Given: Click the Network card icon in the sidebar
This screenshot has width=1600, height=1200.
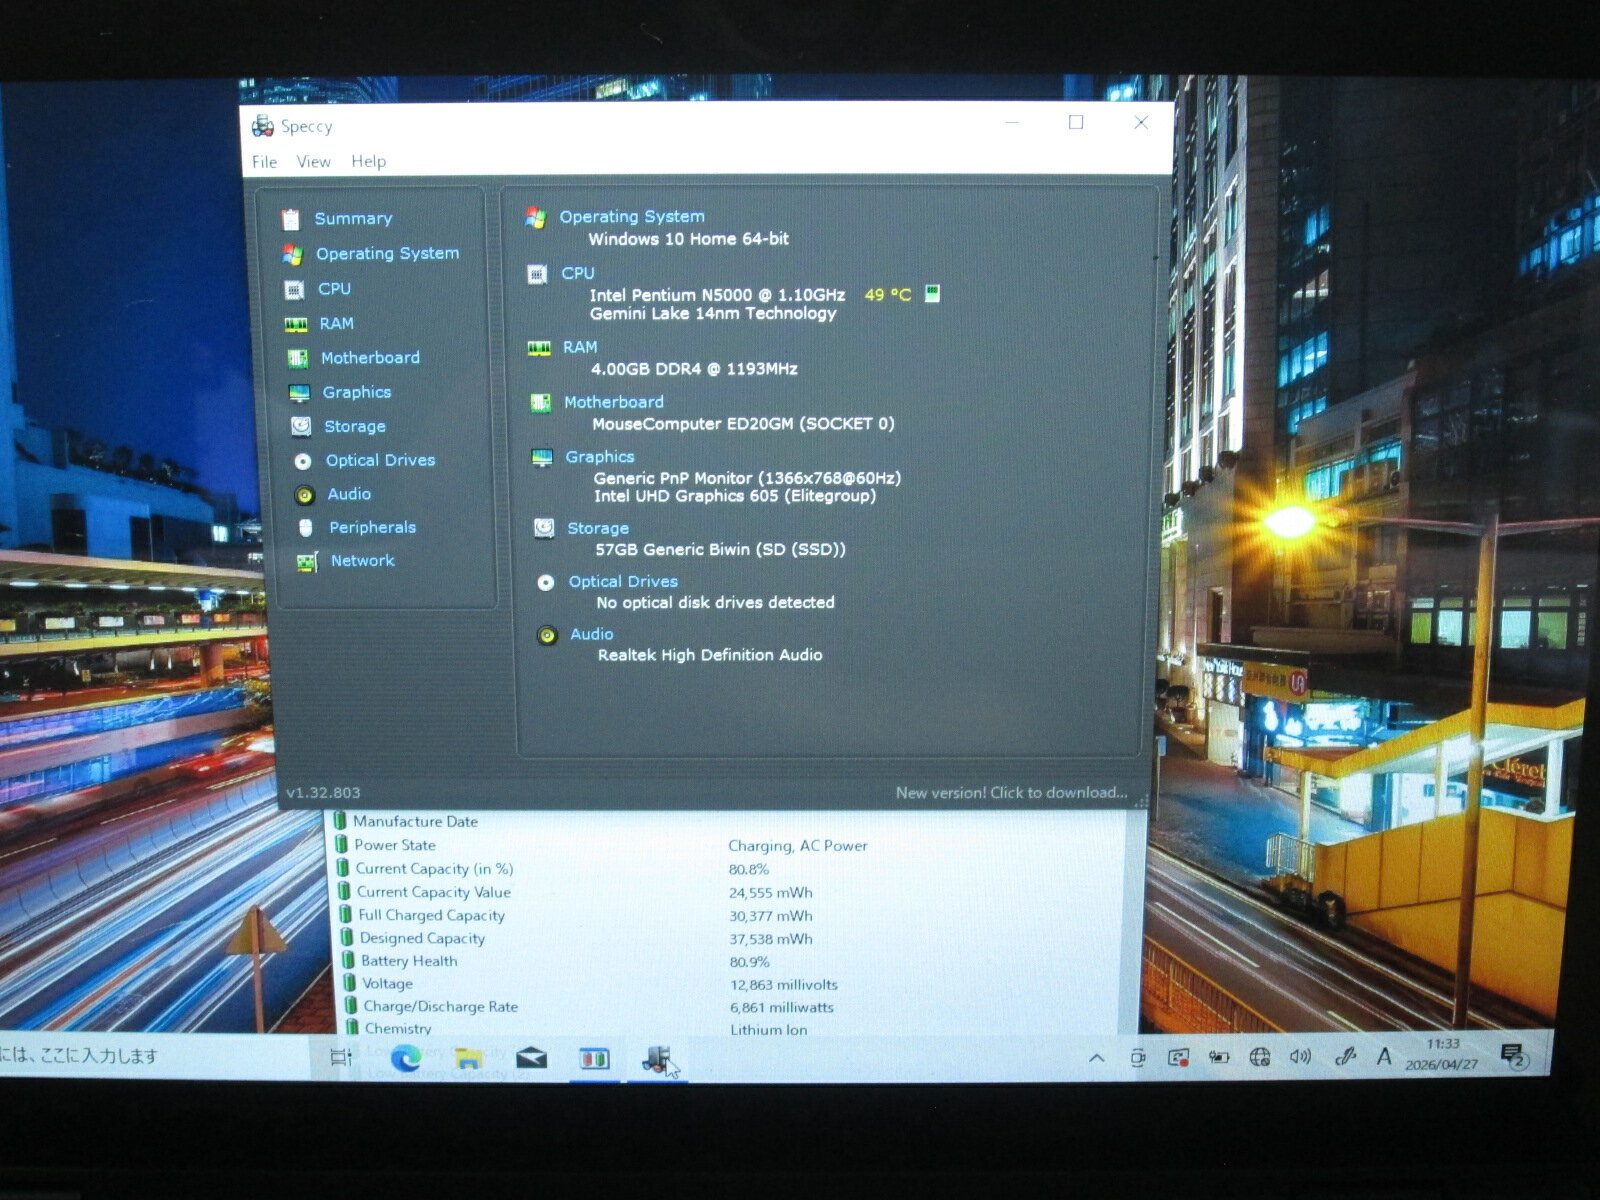Looking at the screenshot, I should [x=307, y=562].
